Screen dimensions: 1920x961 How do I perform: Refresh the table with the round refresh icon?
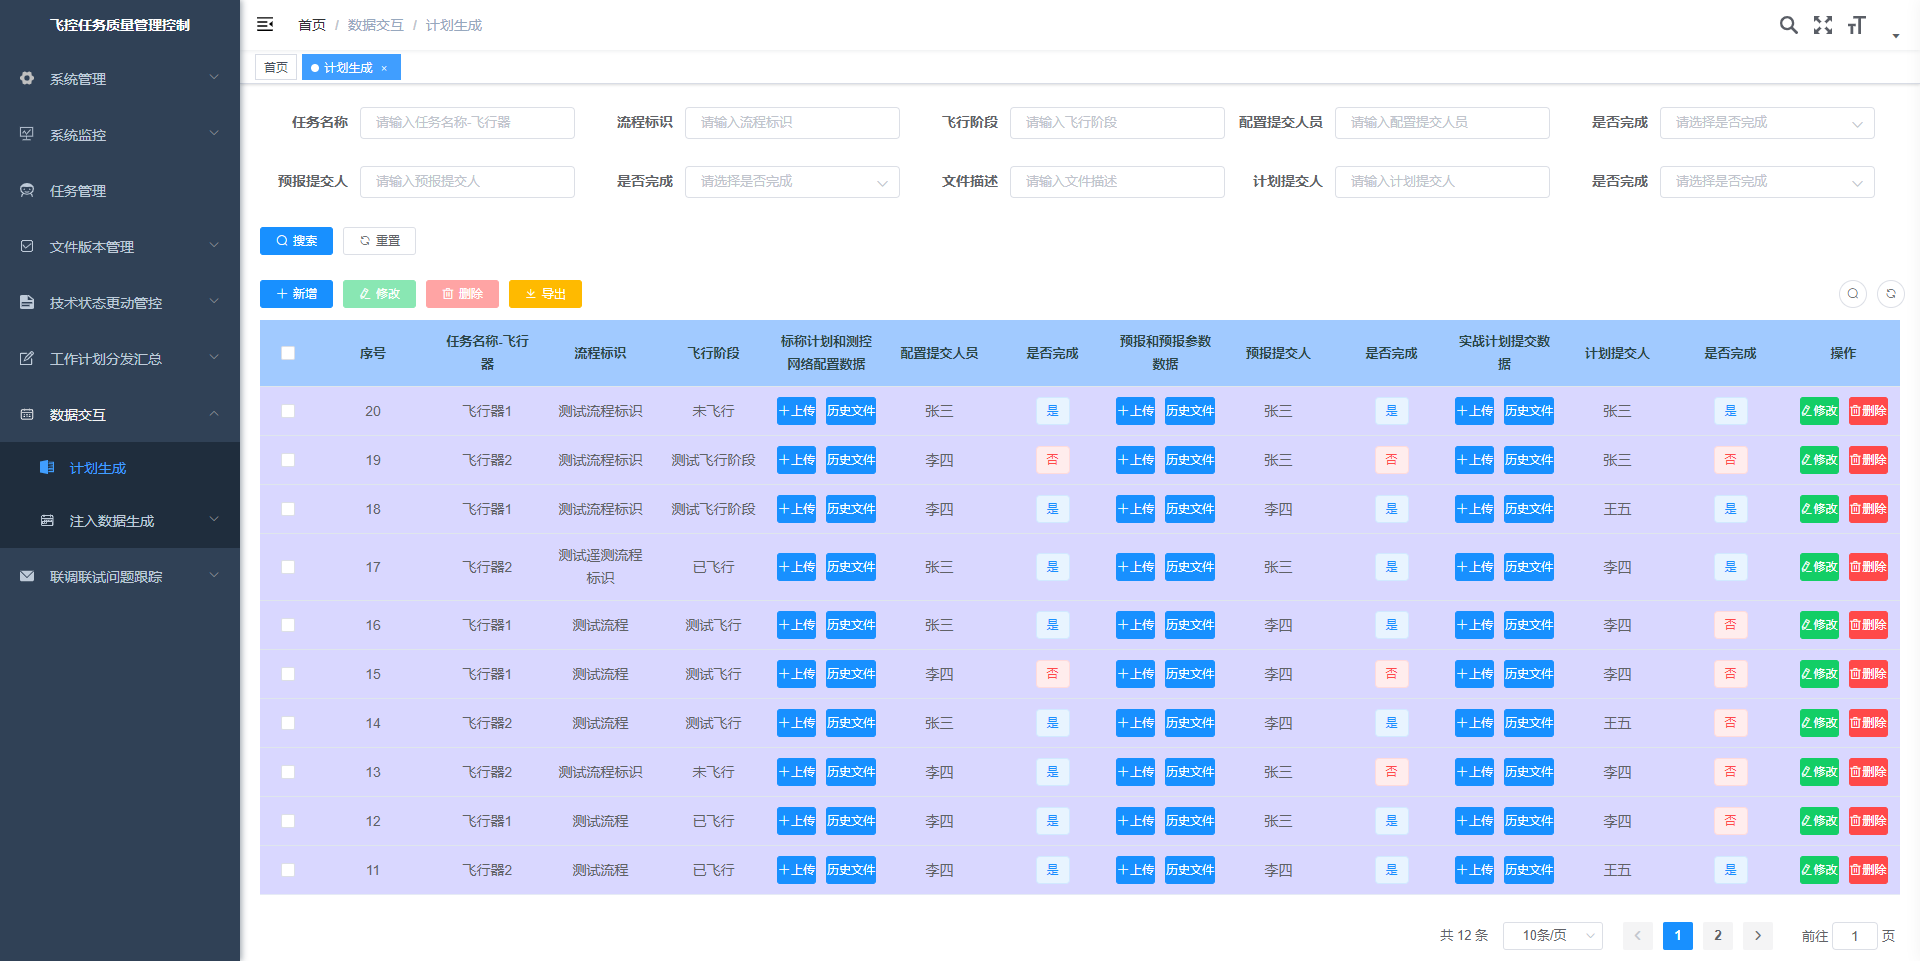1891,294
